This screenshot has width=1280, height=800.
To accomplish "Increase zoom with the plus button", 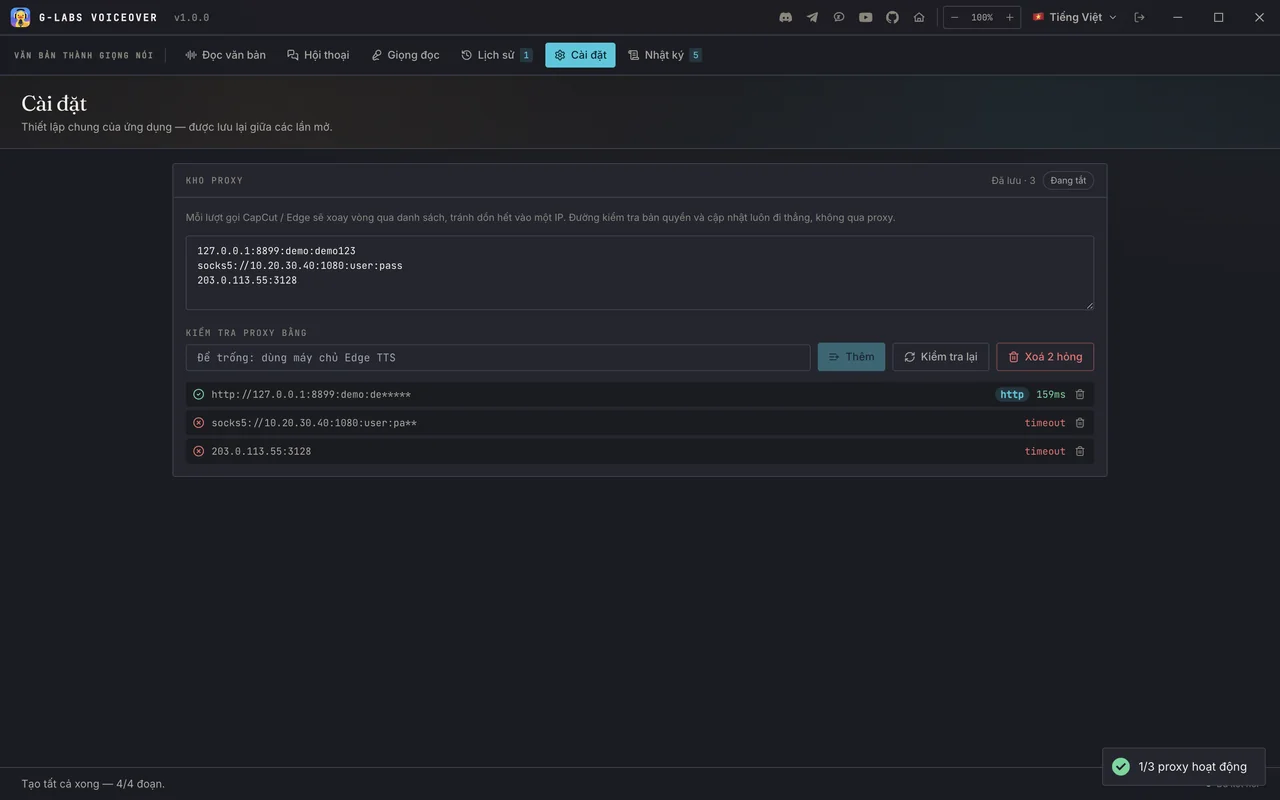I will [x=1010, y=17].
